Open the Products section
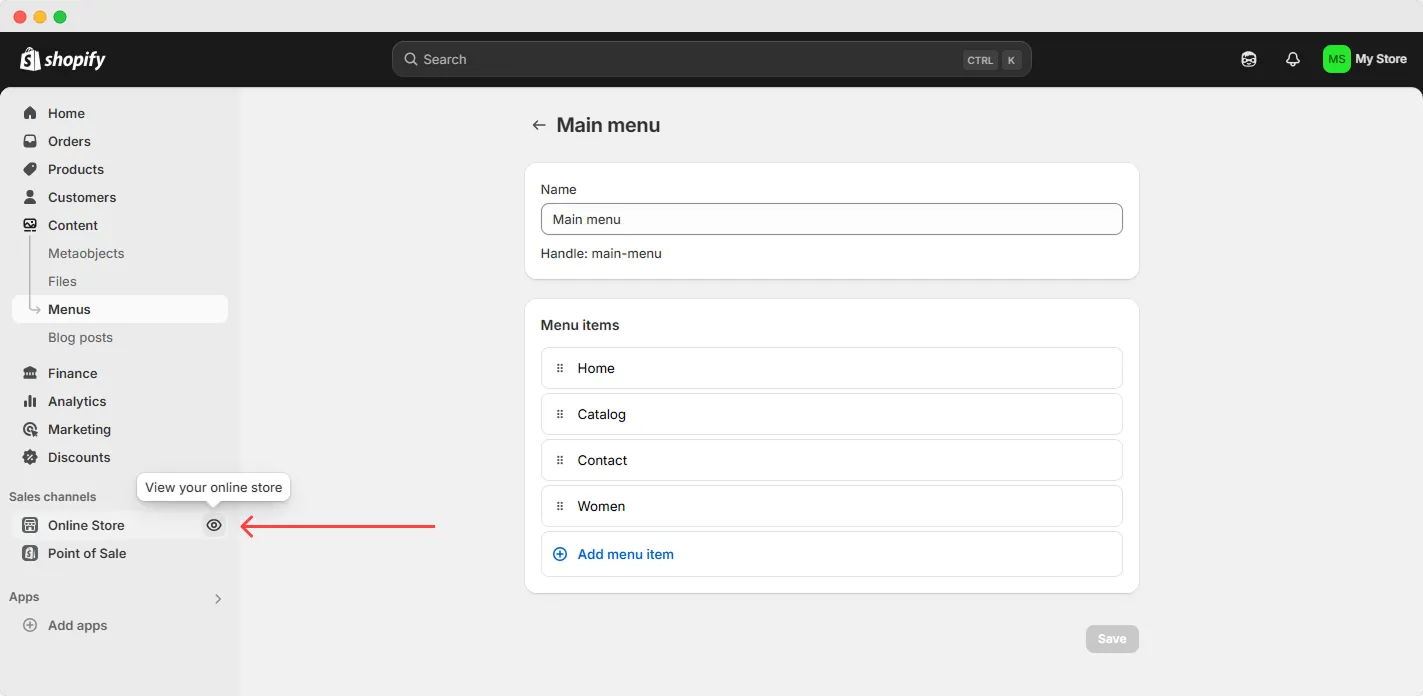This screenshot has width=1423, height=696. pyautogui.click(x=75, y=169)
